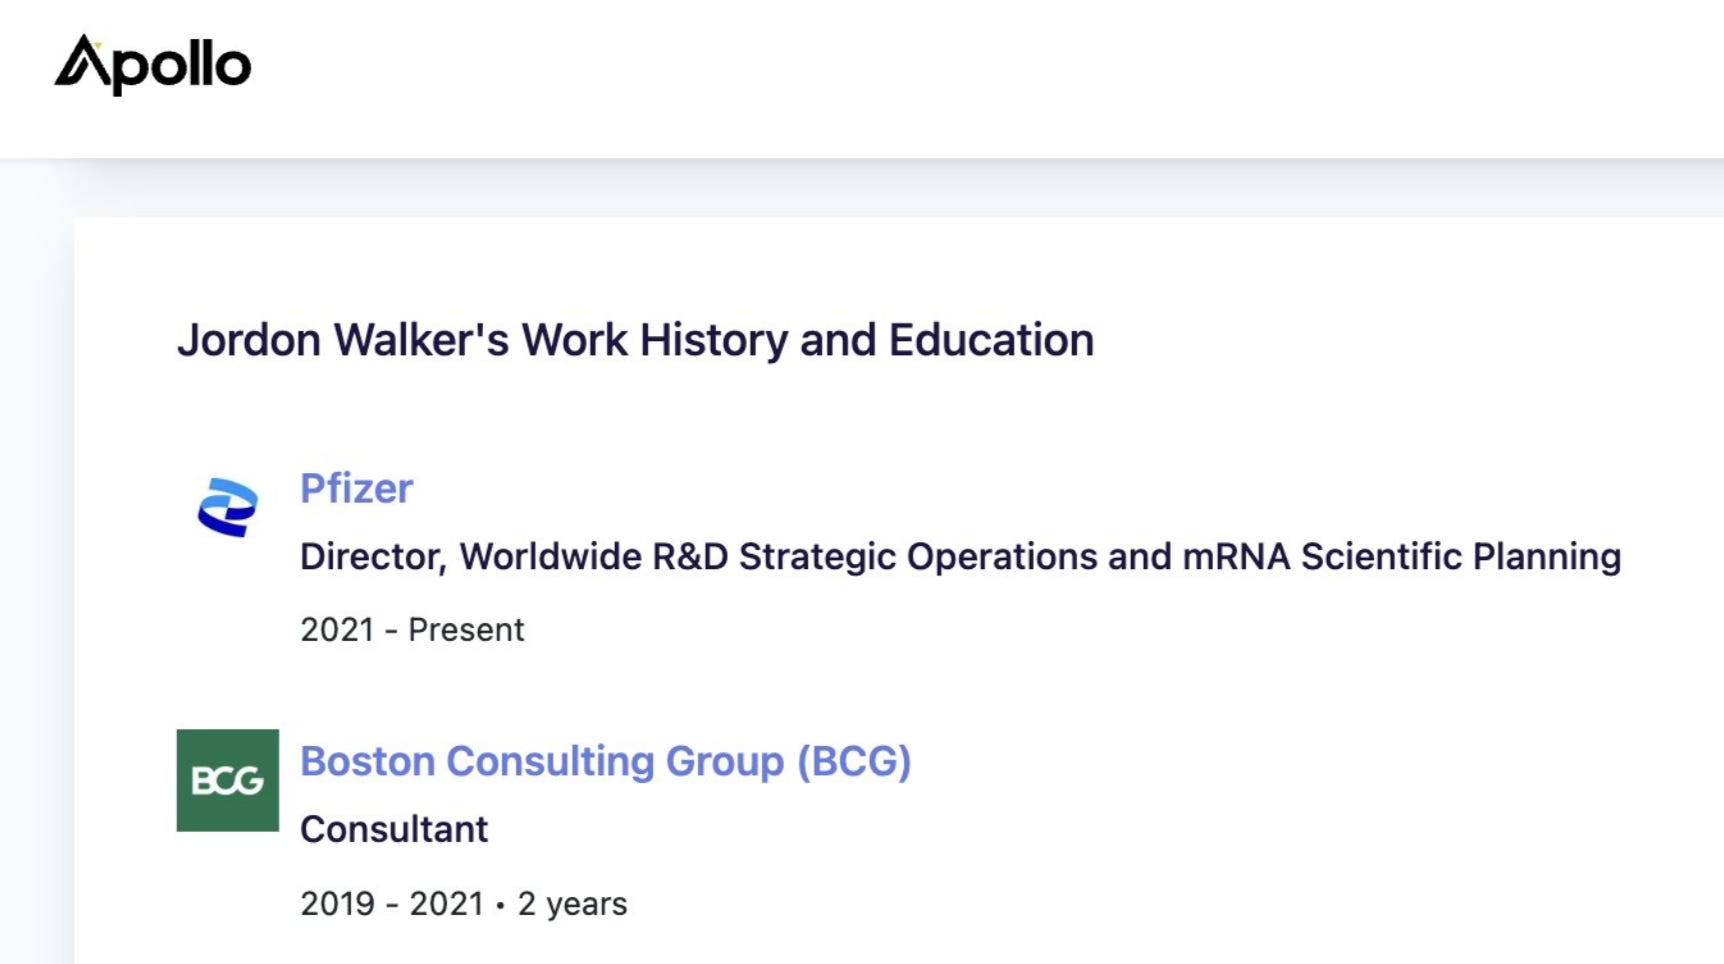
Task: Click the green BCG company logo
Action: (x=227, y=780)
